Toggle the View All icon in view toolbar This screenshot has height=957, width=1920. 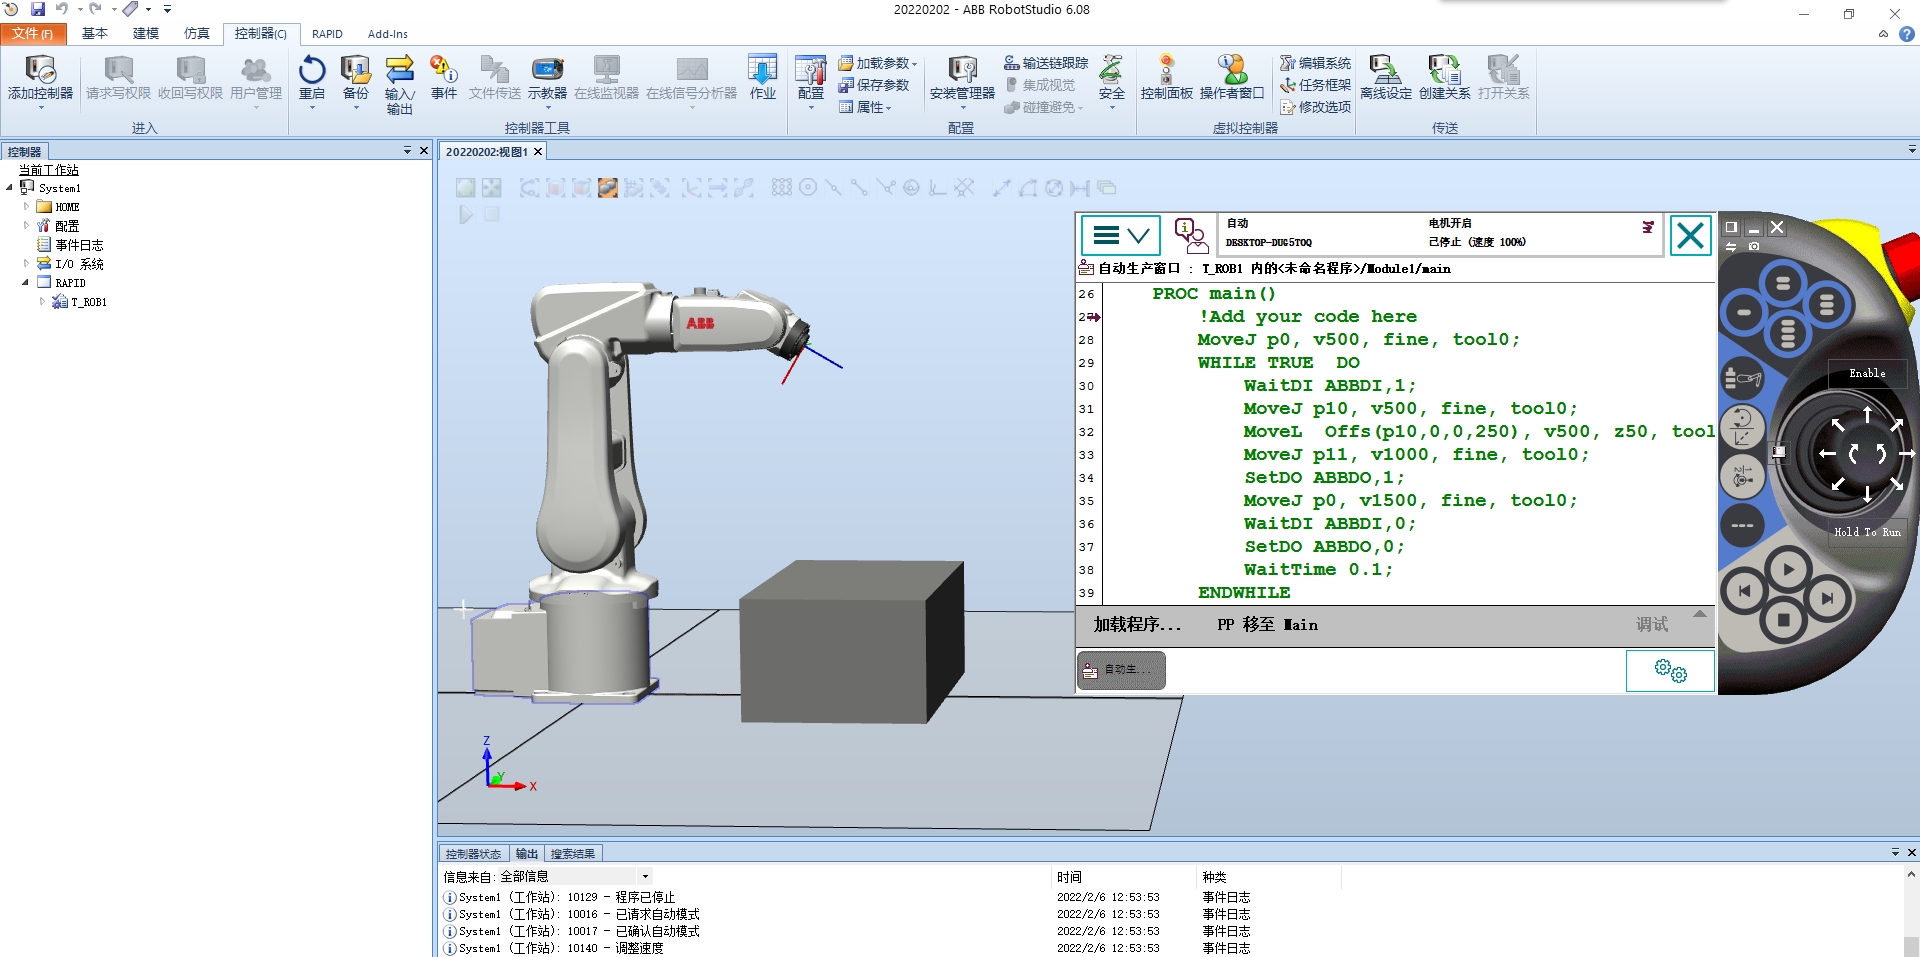pos(465,188)
